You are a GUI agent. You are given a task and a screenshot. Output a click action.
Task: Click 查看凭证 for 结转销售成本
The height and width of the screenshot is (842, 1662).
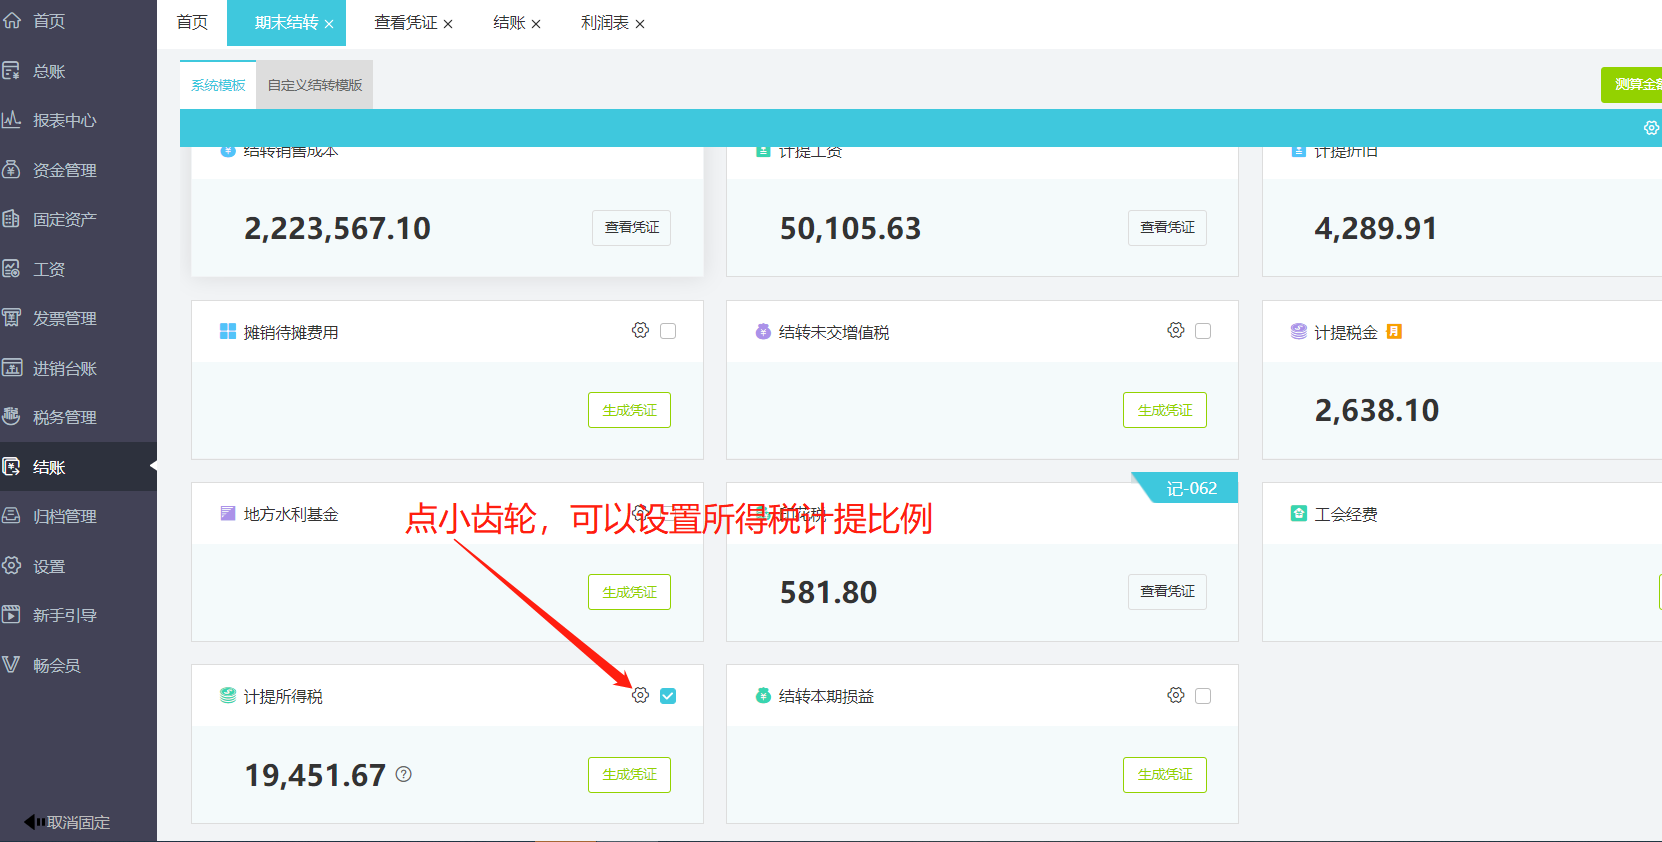[x=631, y=228]
